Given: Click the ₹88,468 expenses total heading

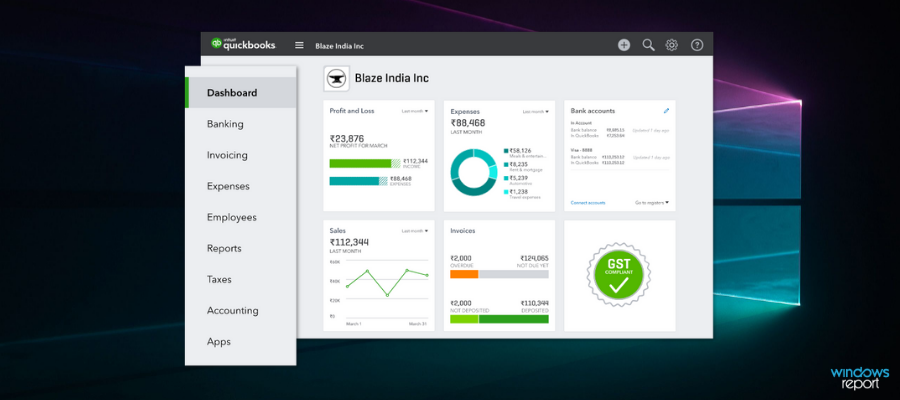Looking at the screenshot, I should click(468, 123).
